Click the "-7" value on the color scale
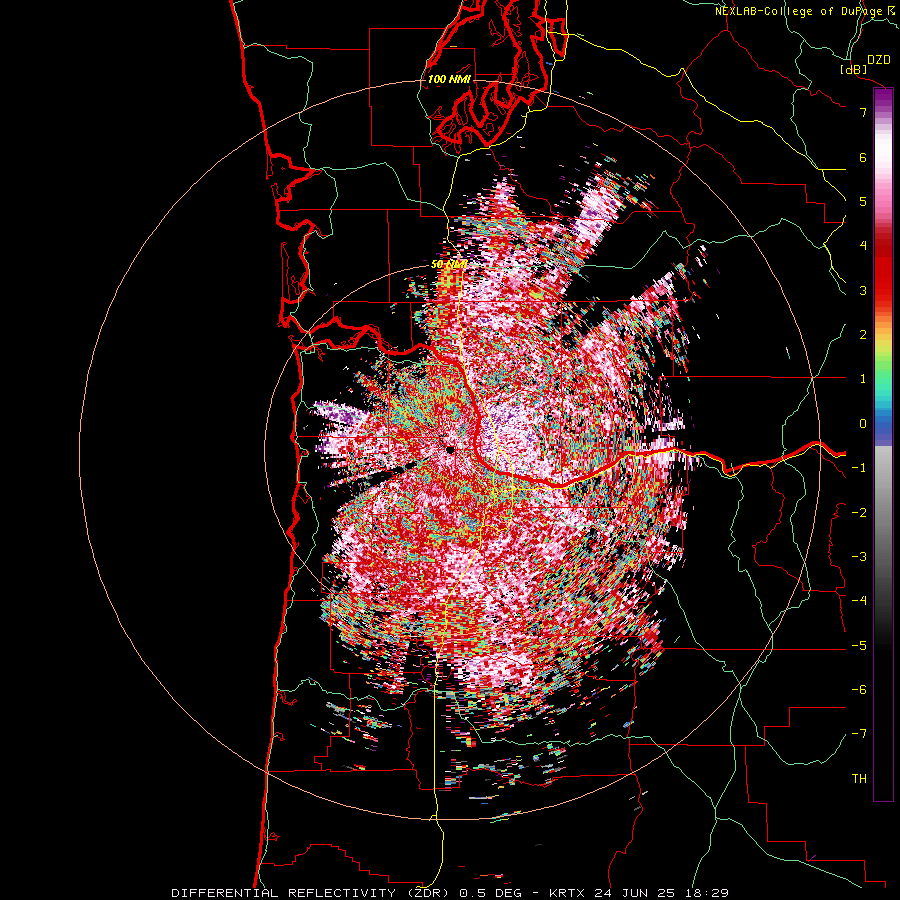Image resolution: width=900 pixels, height=900 pixels. [x=859, y=734]
